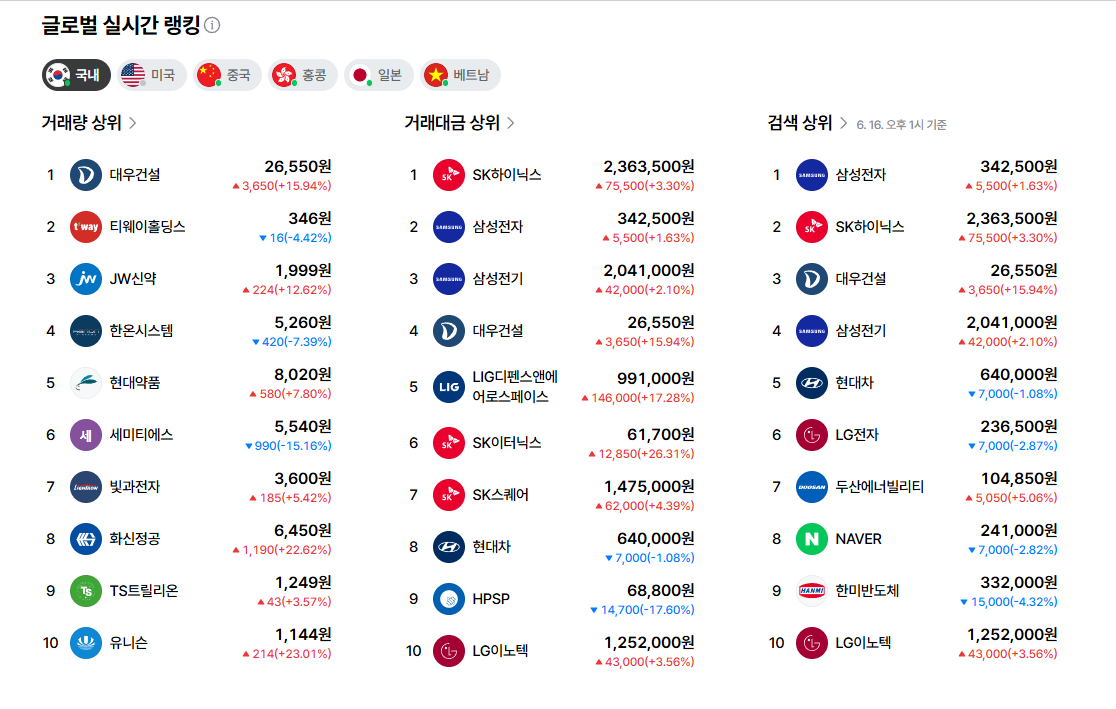Click the 유니슨 logo icon
Image resolution: width=1116 pixels, height=709 pixels.
(x=86, y=643)
